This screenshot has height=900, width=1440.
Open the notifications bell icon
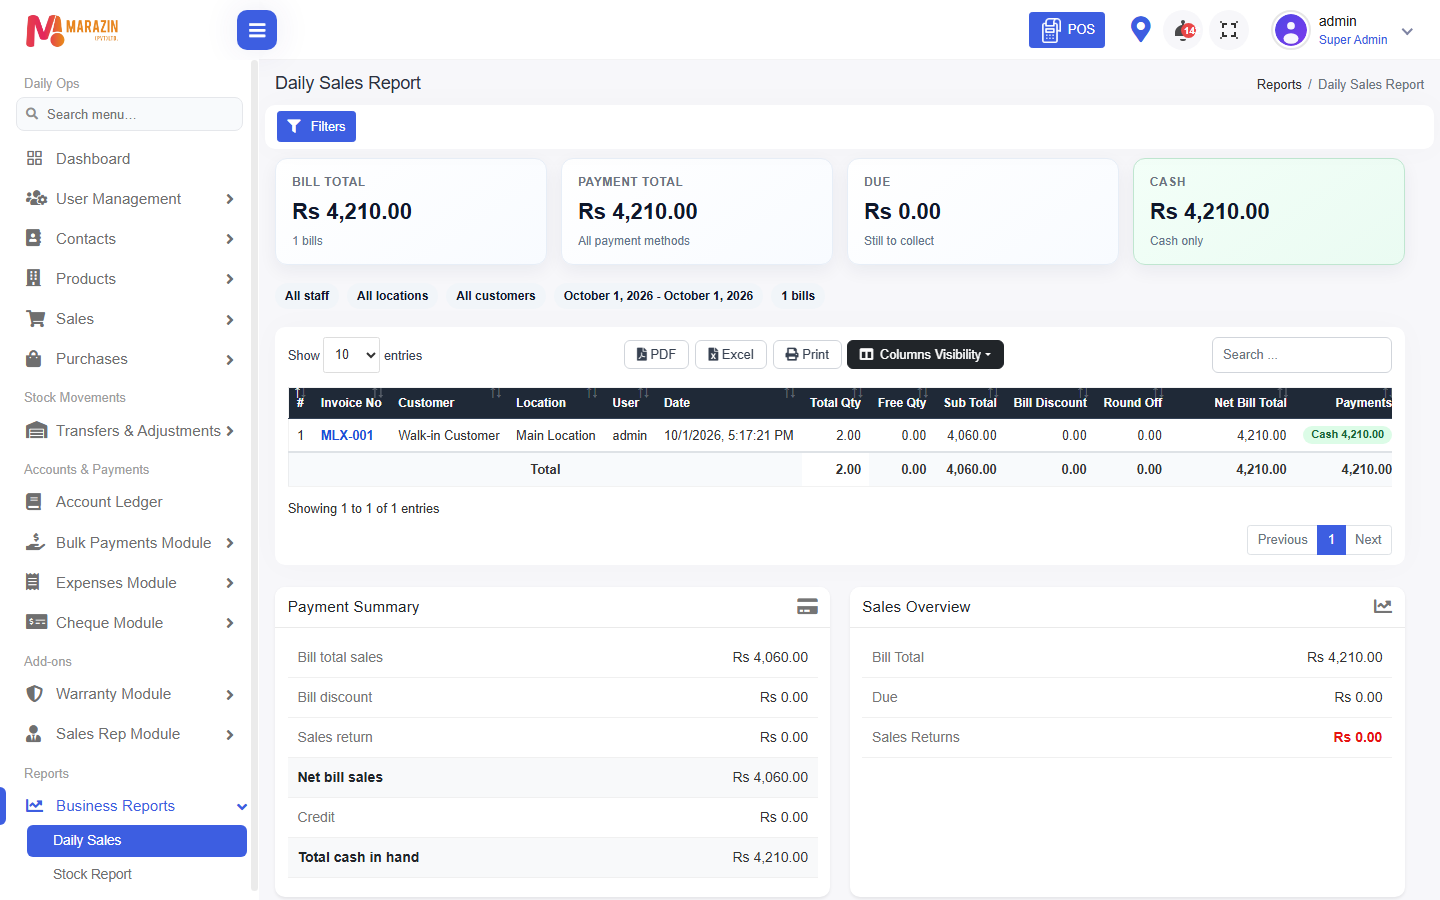[x=1184, y=30]
